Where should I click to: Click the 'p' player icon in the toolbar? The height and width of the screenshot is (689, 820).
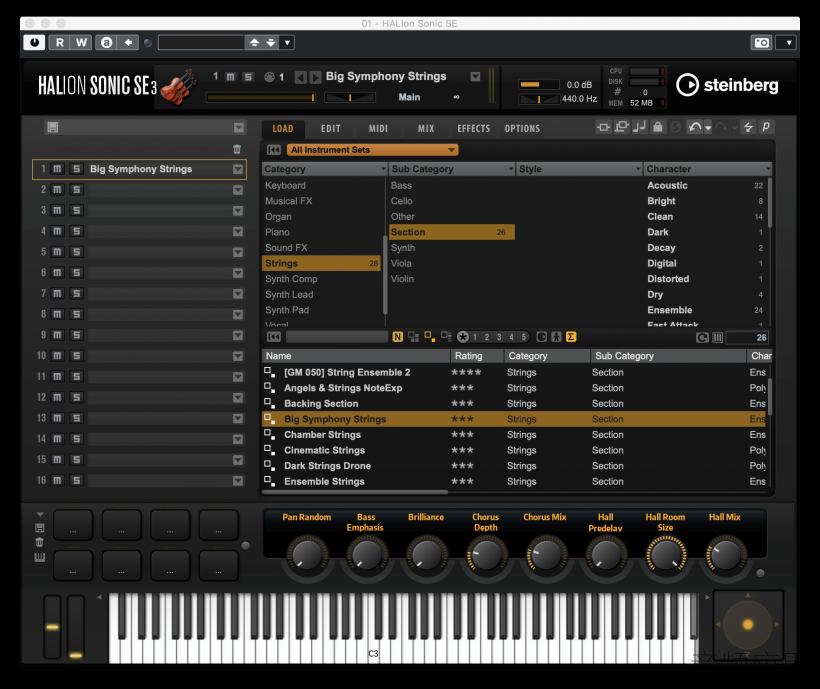click(766, 127)
